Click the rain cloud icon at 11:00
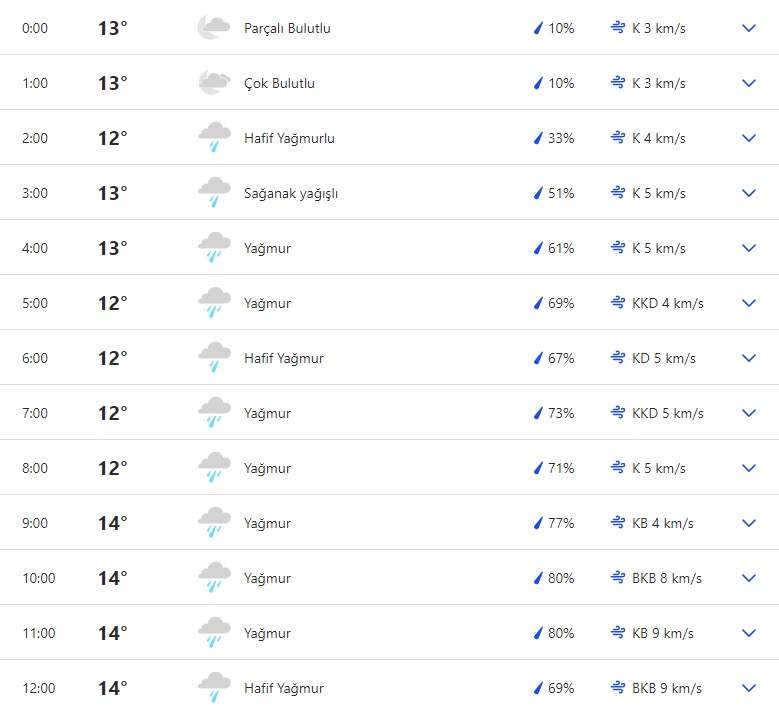 click(214, 633)
